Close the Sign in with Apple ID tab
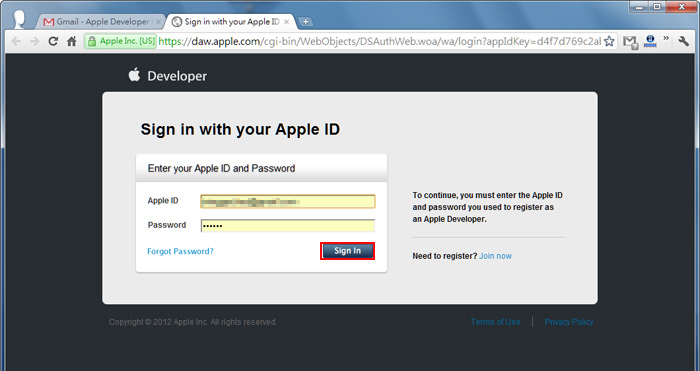 [287, 21]
